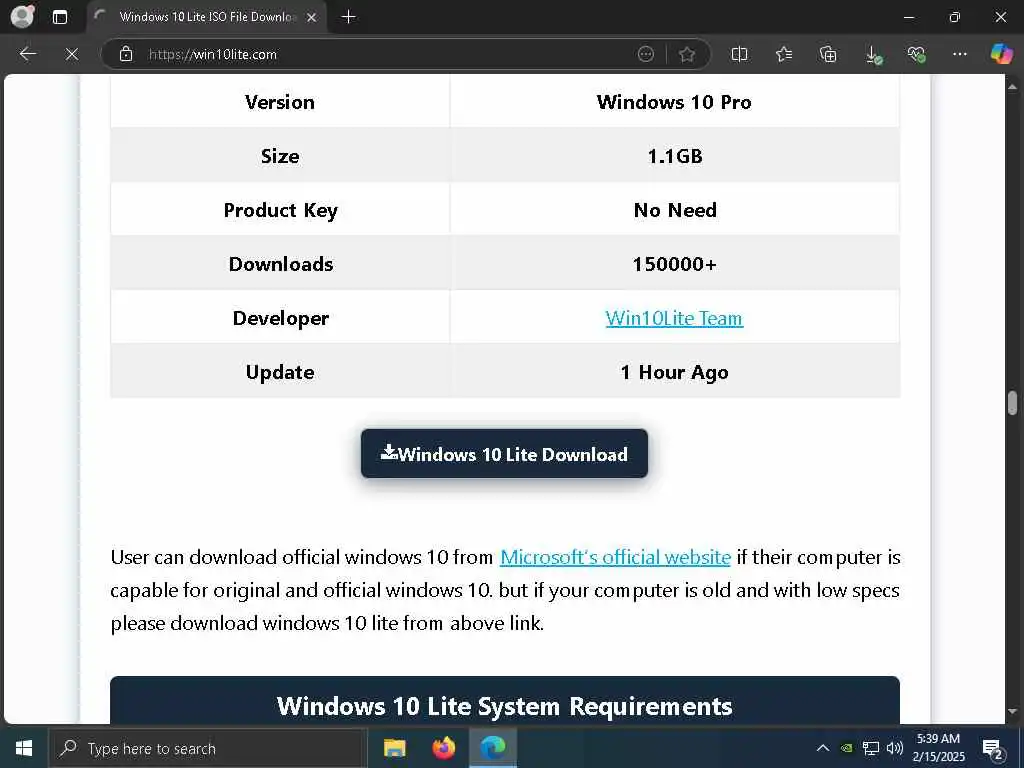This screenshot has height=768, width=1024.
Task: Open the Edge profile avatar icon
Action: point(22,16)
